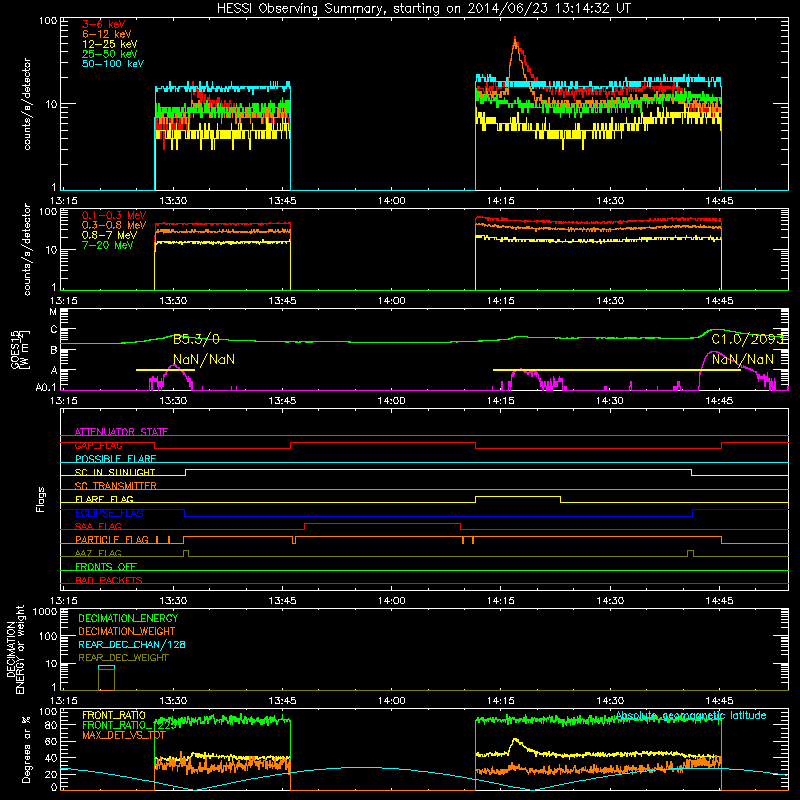Select the FLARE_FLAG label
Image resolution: width=800 pixels, height=800 pixels.
[x=104, y=499]
